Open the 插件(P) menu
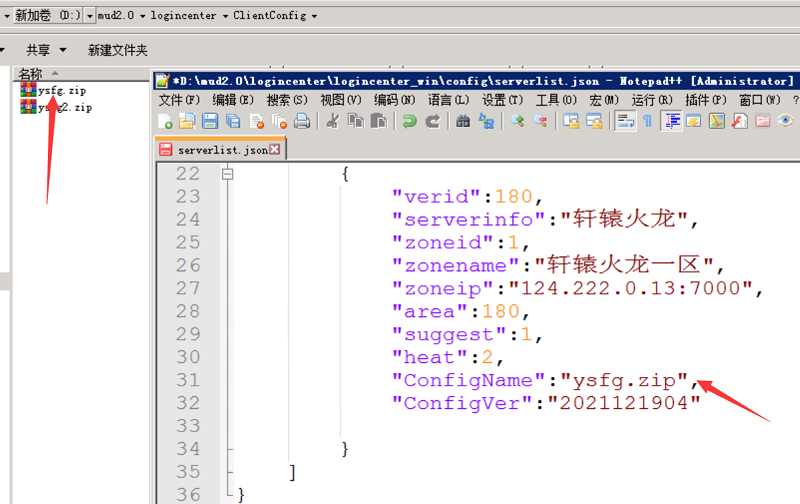This screenshot has height=504, width=800. [706, 100]
